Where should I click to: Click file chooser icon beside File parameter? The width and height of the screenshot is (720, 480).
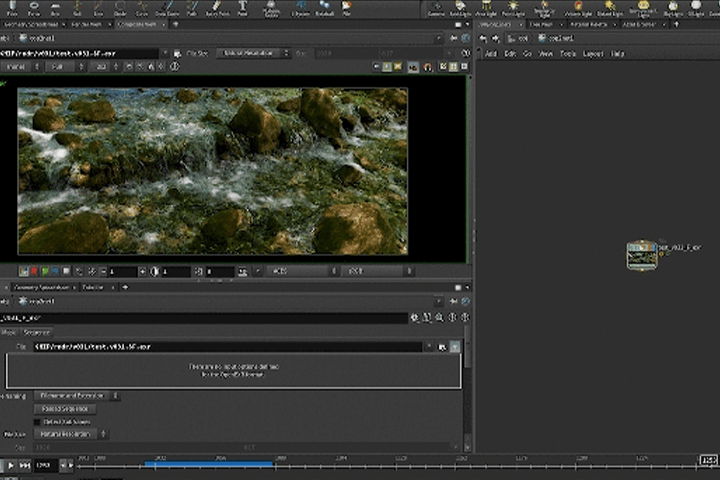pos(442,347)
